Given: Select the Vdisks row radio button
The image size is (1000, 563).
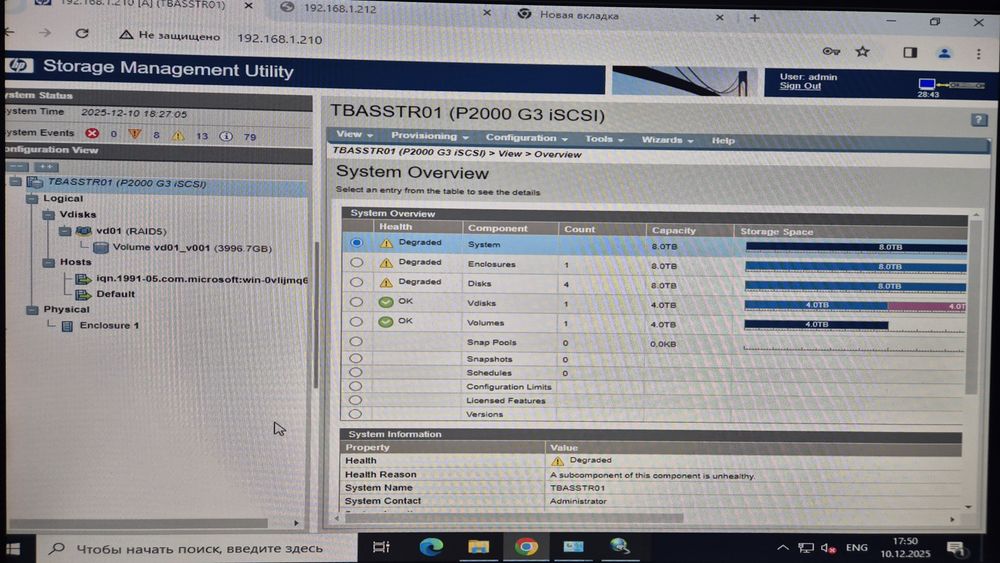Looking at the screenshot, I should tap(356, 302).
